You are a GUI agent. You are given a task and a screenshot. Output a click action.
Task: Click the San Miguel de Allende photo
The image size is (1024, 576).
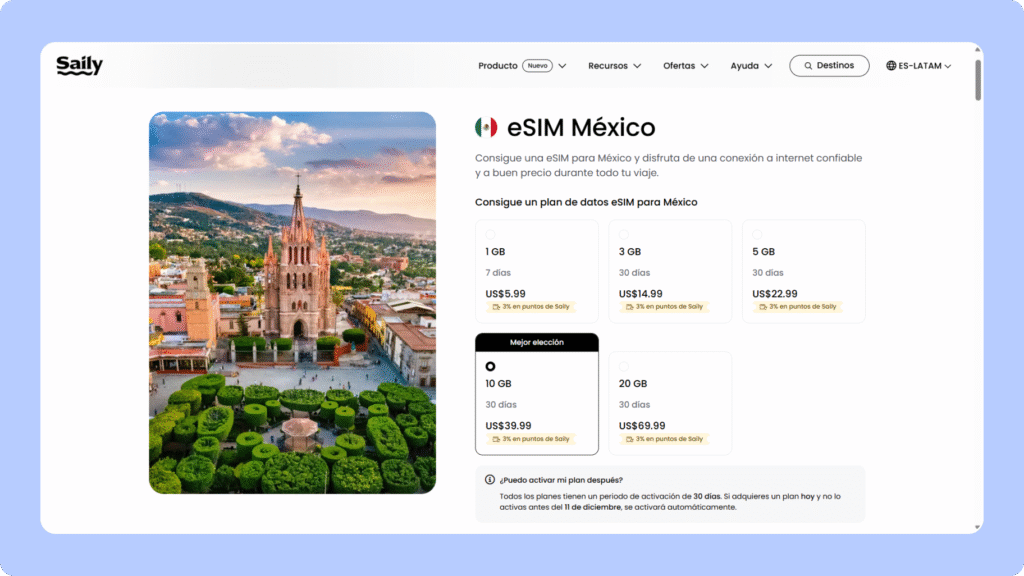pyautogui.click(x=292, y=302)
